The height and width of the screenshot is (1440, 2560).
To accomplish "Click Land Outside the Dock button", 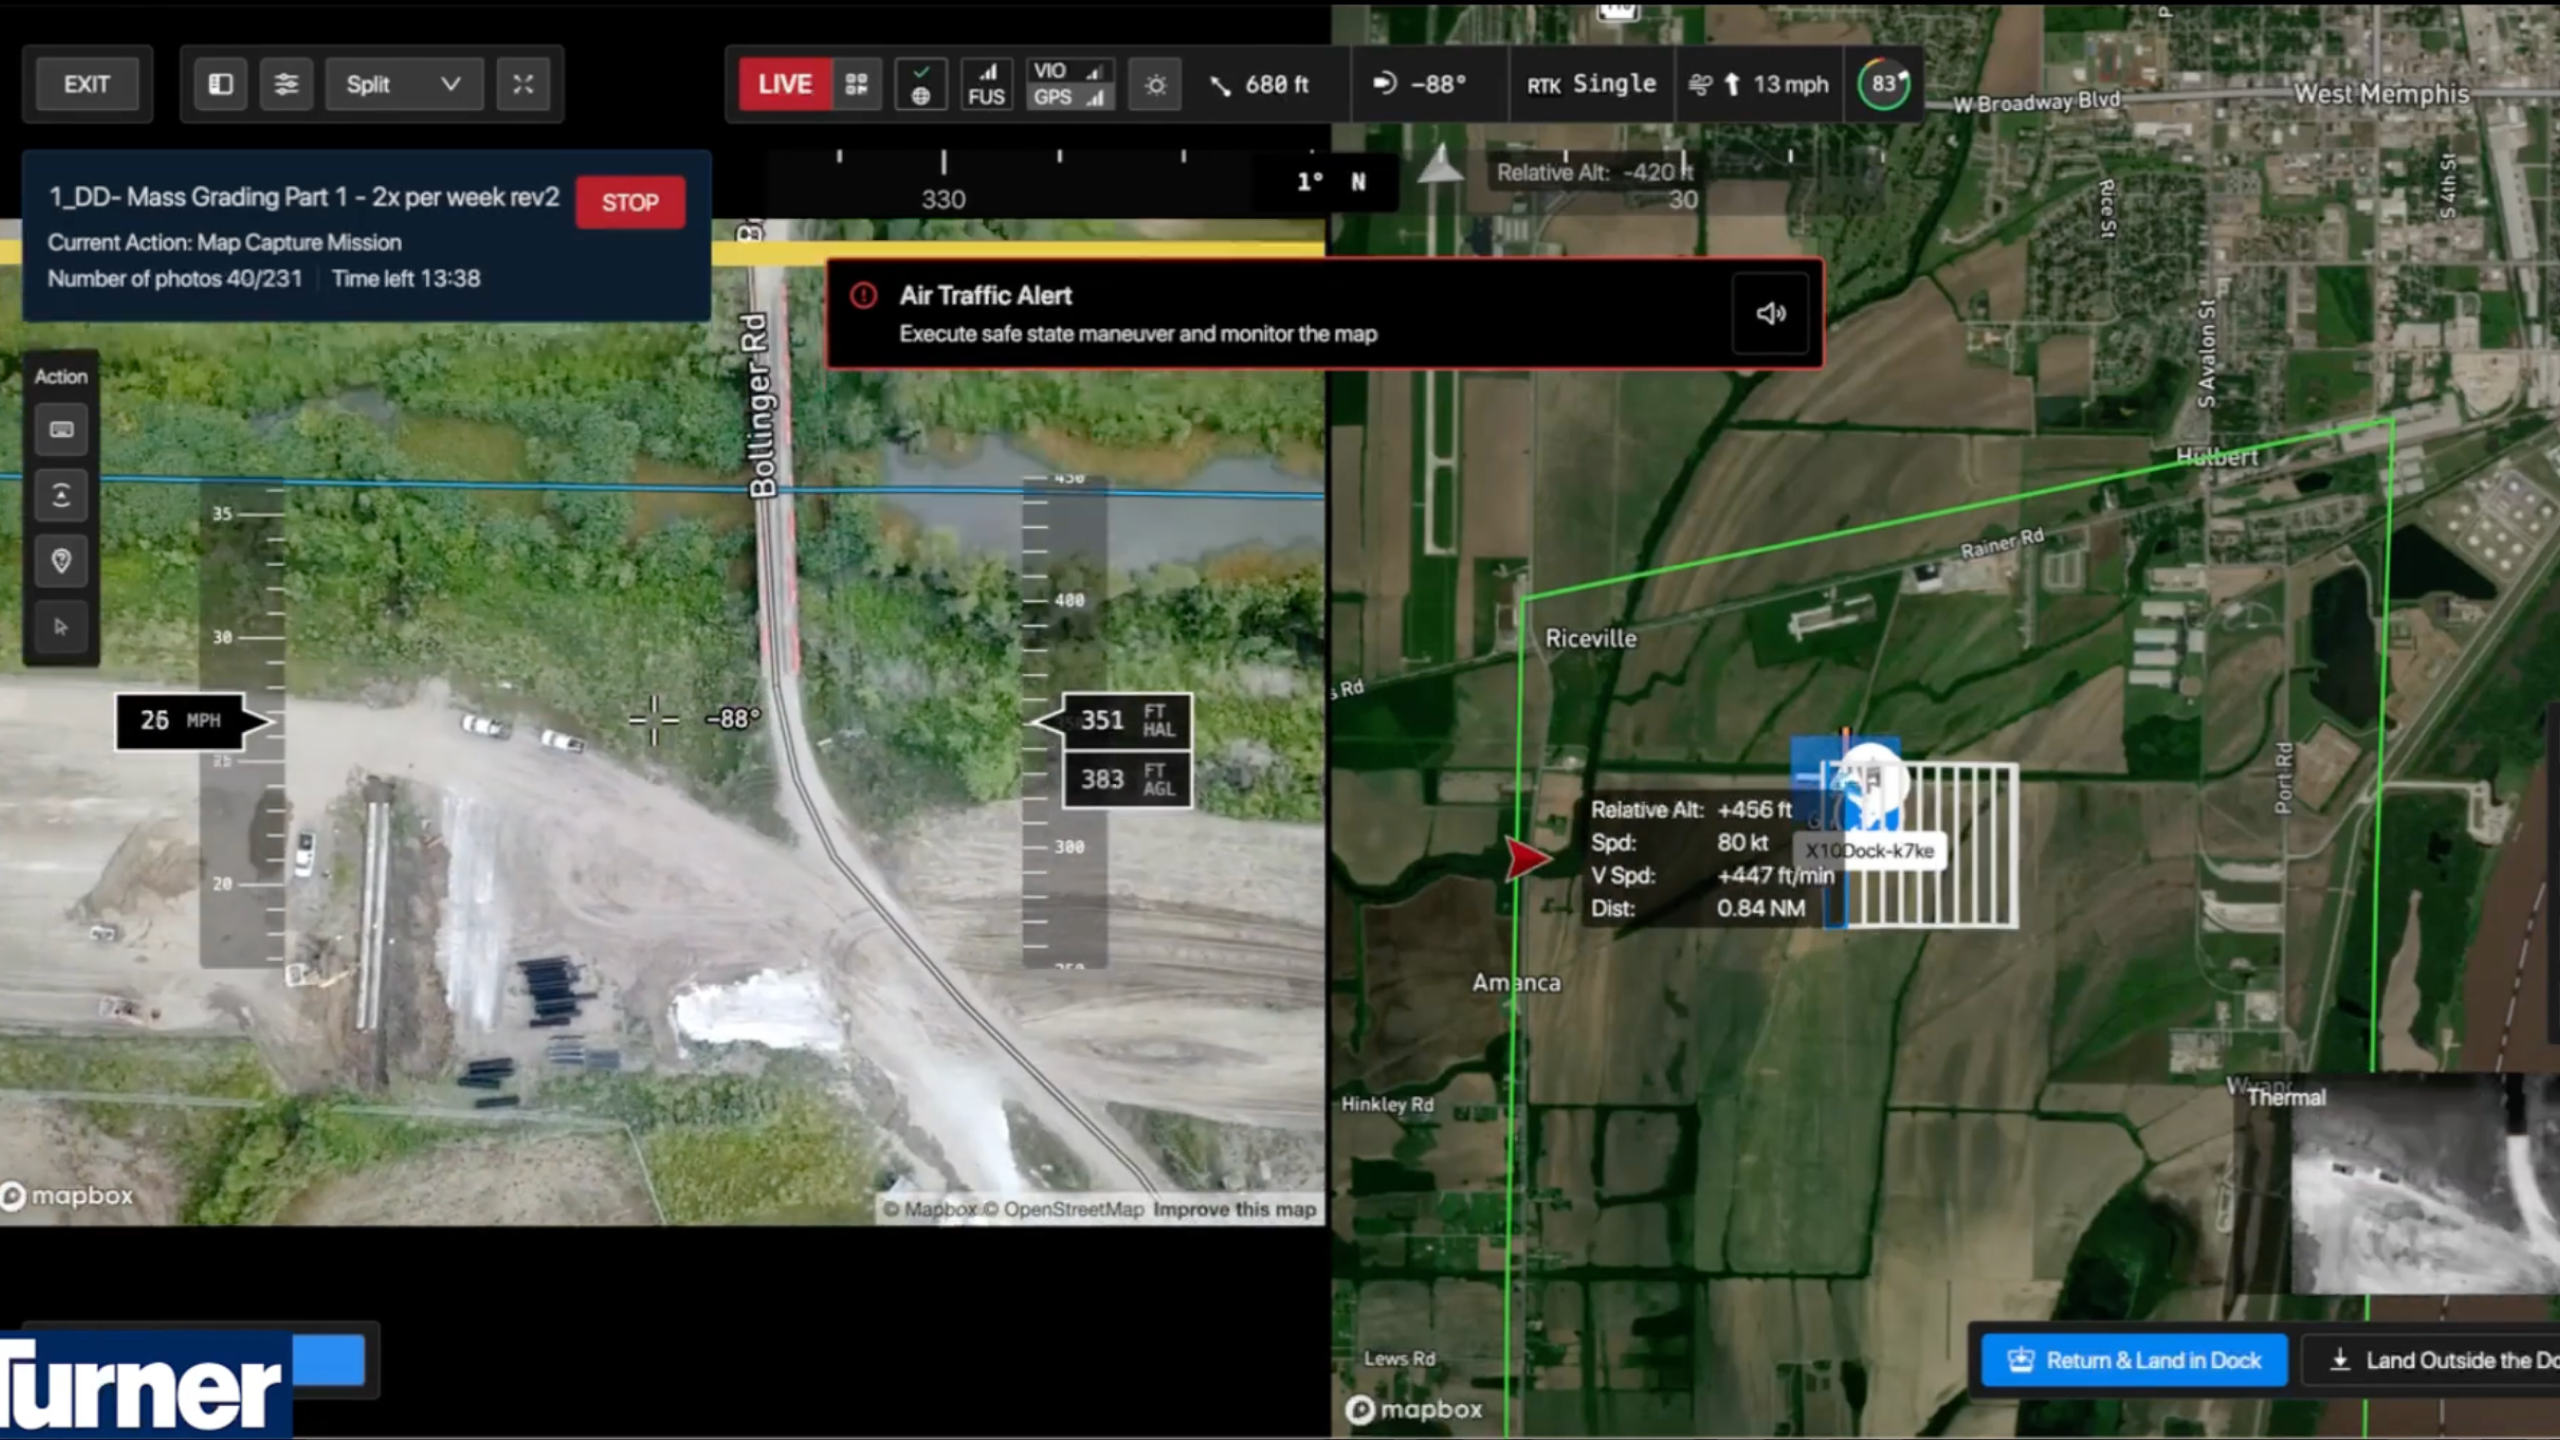I will (x=2432, y=1360).
